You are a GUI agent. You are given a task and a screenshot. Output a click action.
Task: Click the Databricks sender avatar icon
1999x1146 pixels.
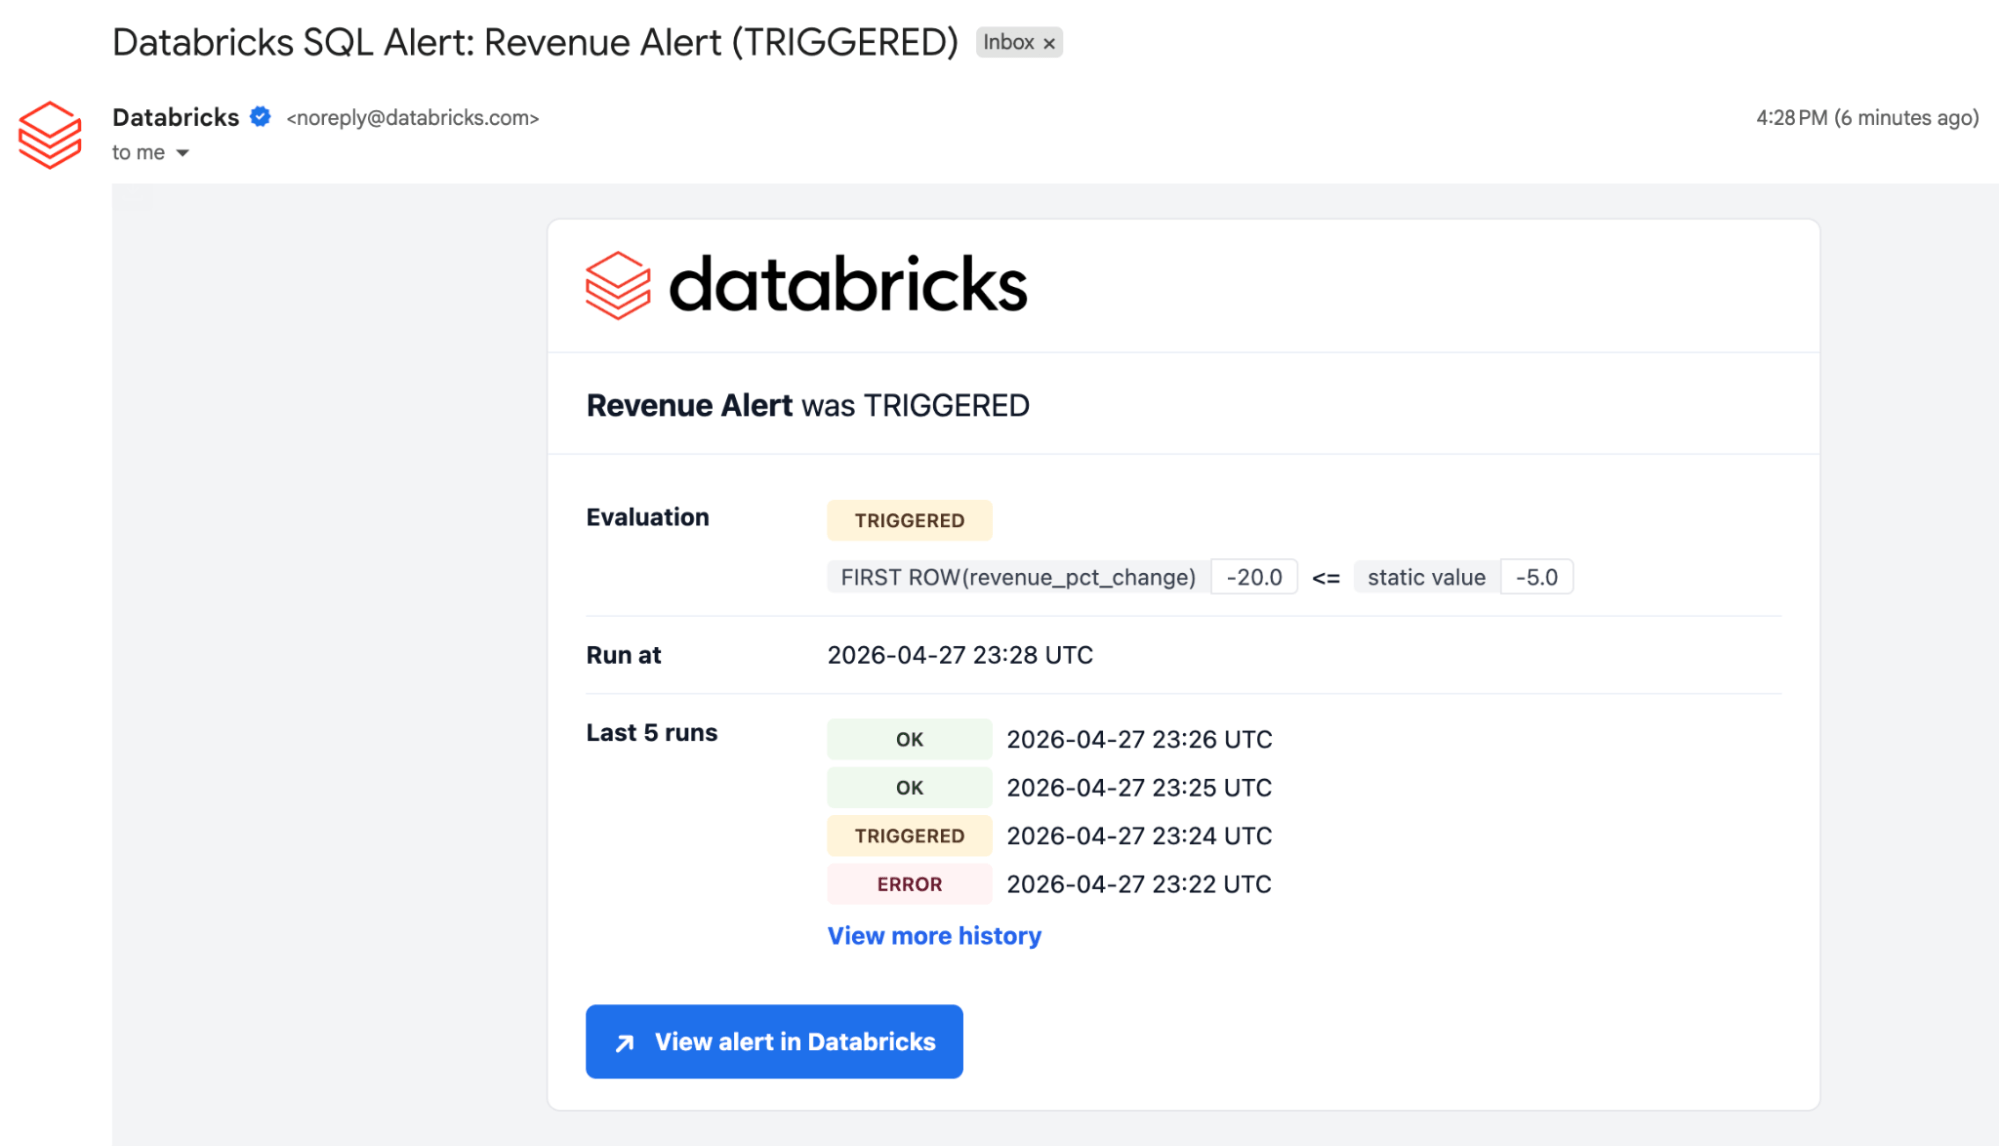50,135
